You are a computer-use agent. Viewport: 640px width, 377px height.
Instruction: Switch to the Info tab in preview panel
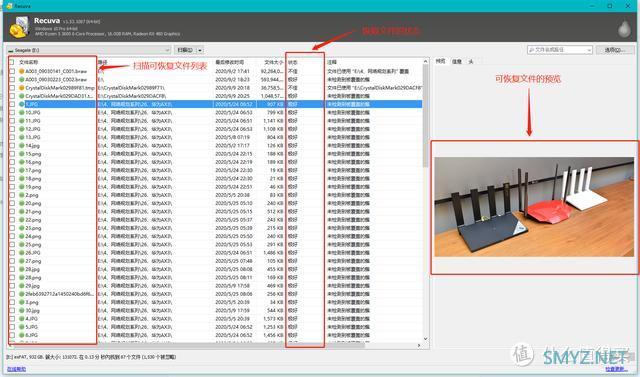457,62
